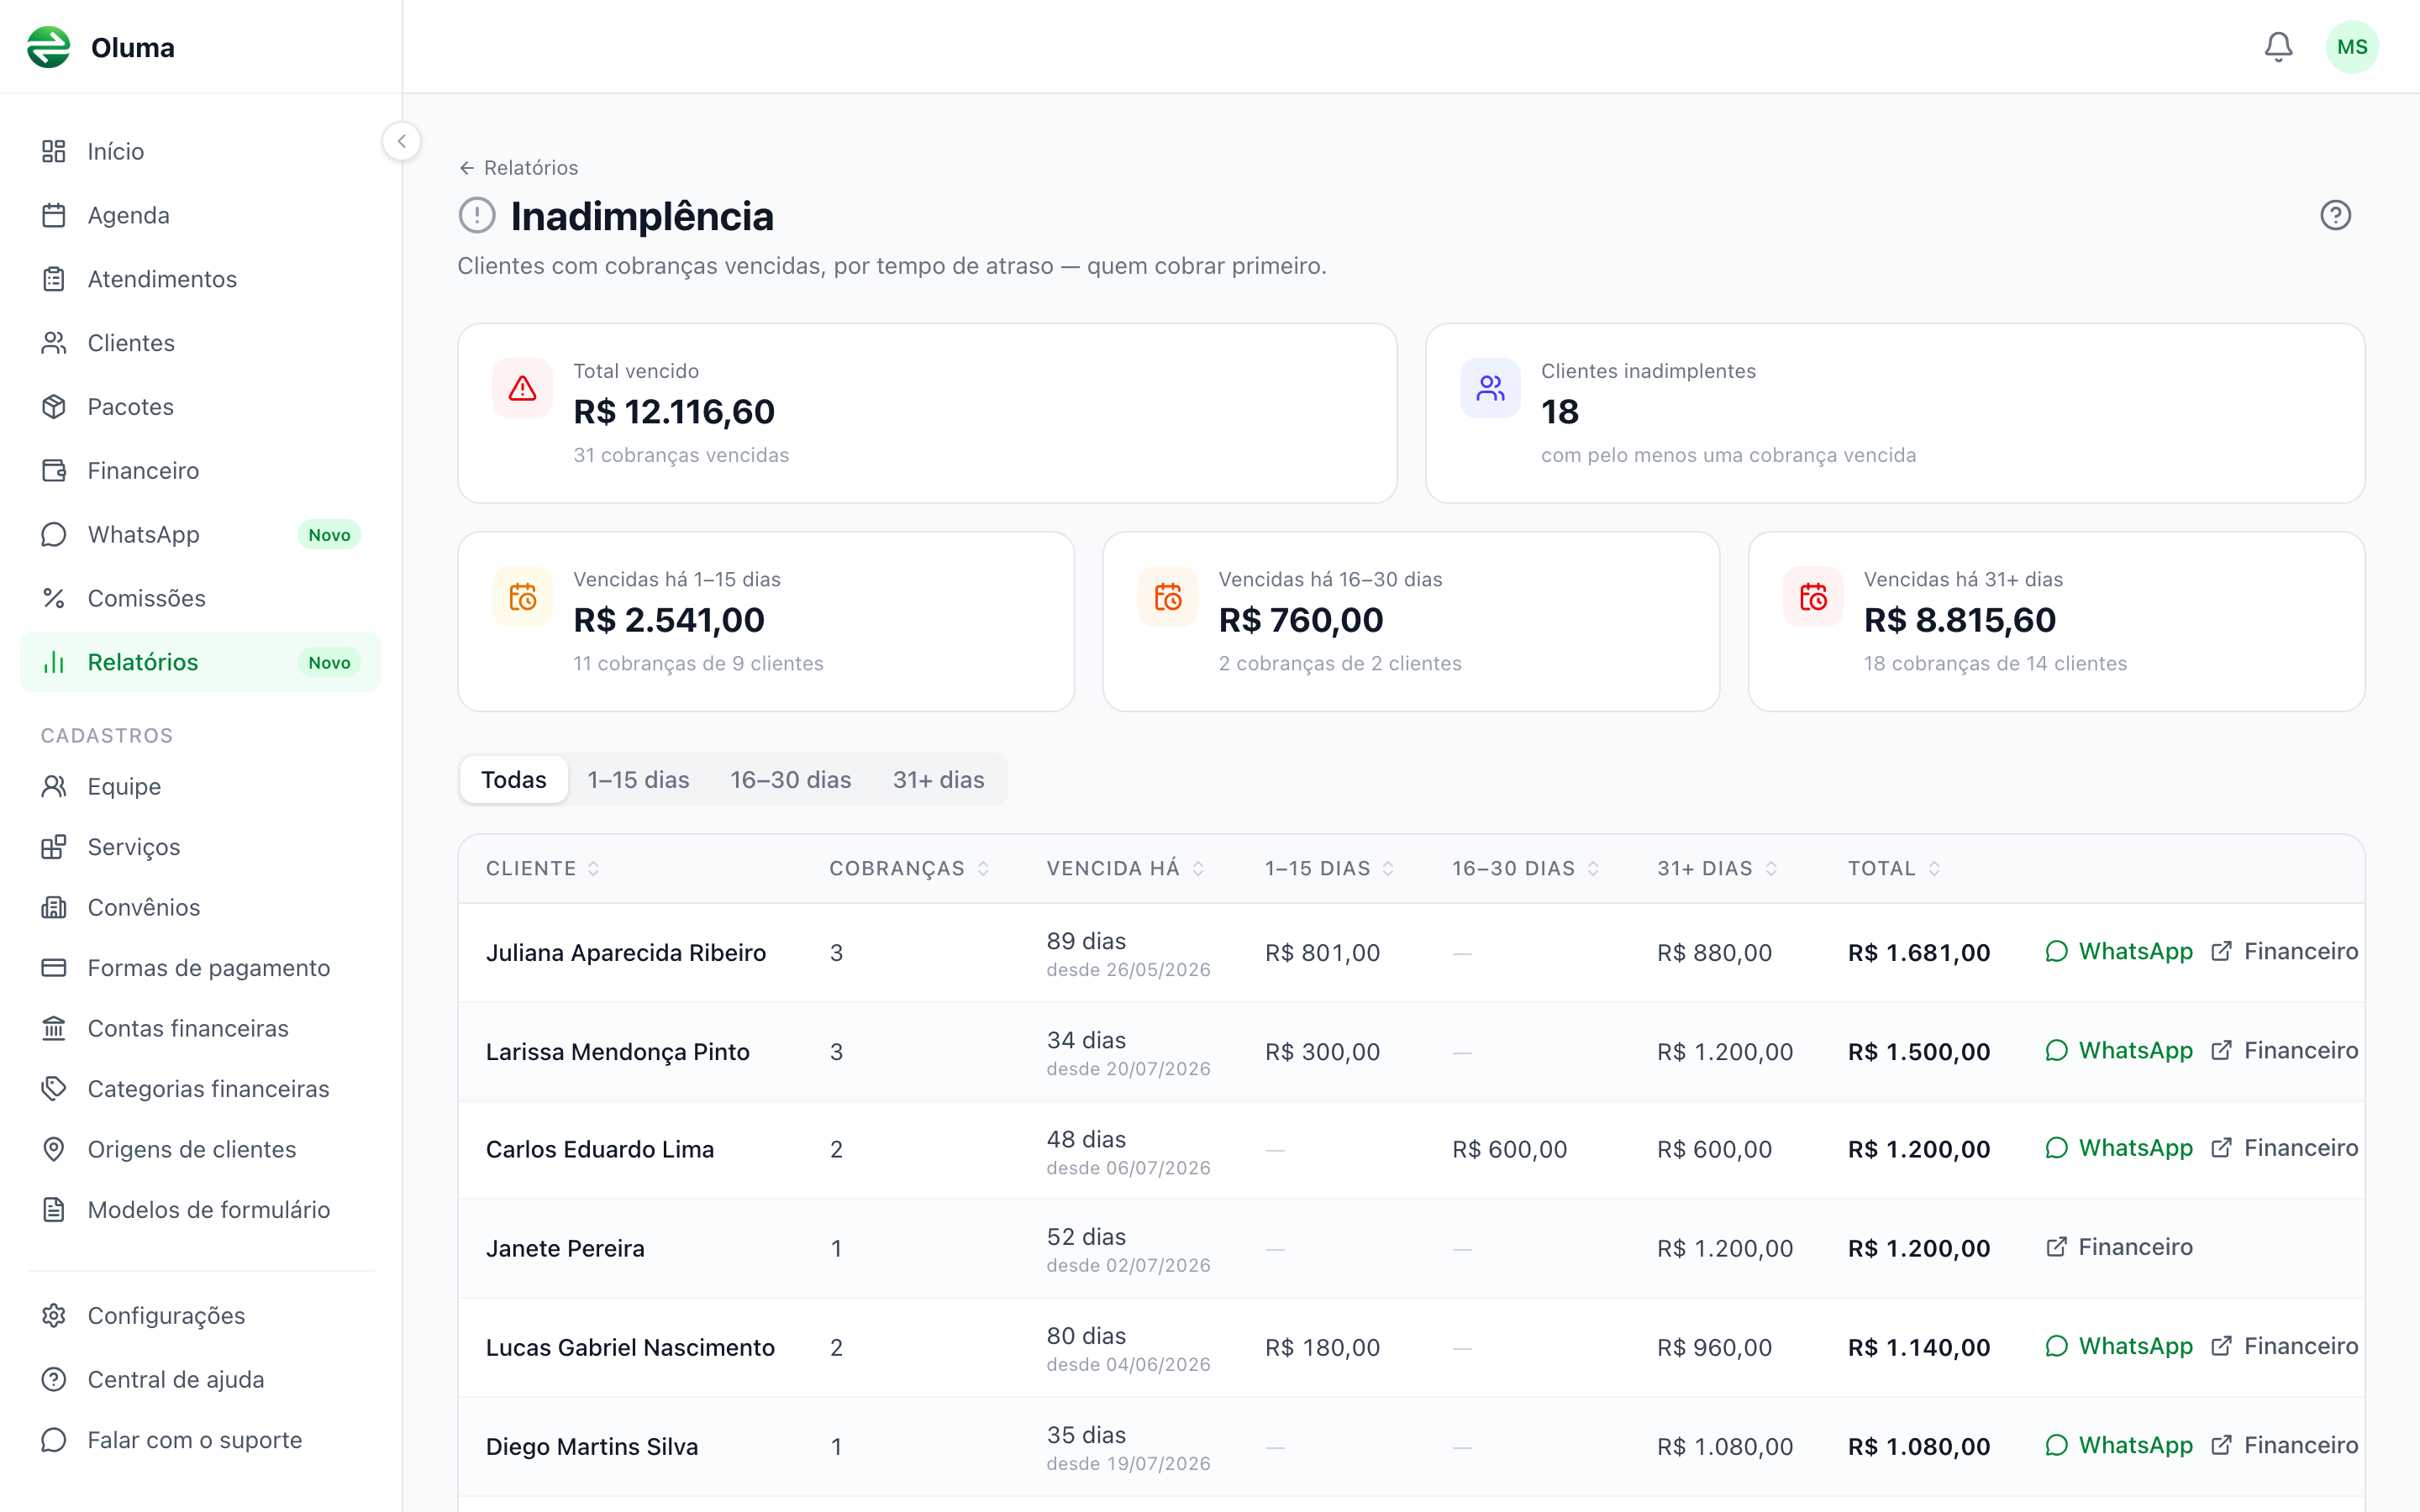This screenshot has height=1512, width=2420.
Task: Select the 16–30 dias filter tab
Action: [790, 779]
